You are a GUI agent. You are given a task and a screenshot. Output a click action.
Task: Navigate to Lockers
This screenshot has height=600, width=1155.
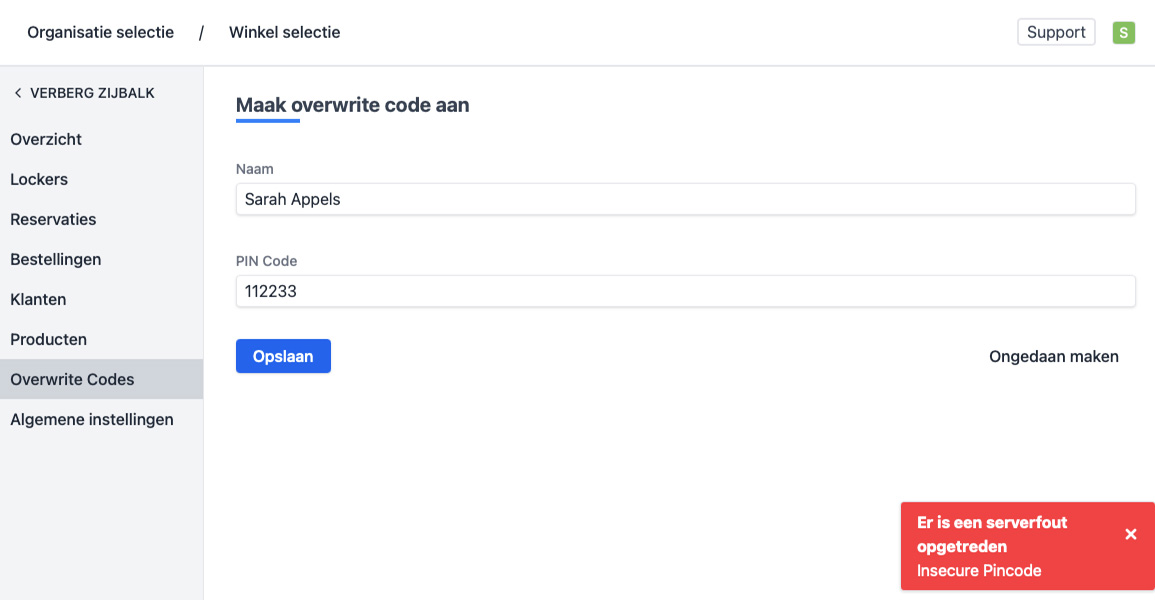tap(39, 179)
